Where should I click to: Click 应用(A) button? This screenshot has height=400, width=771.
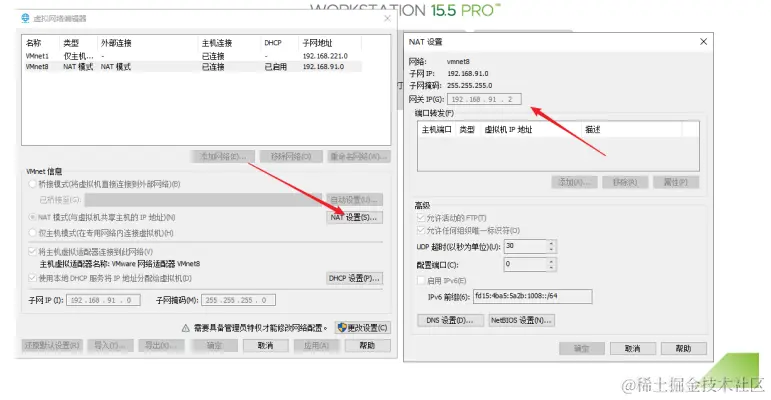point(317,345)
